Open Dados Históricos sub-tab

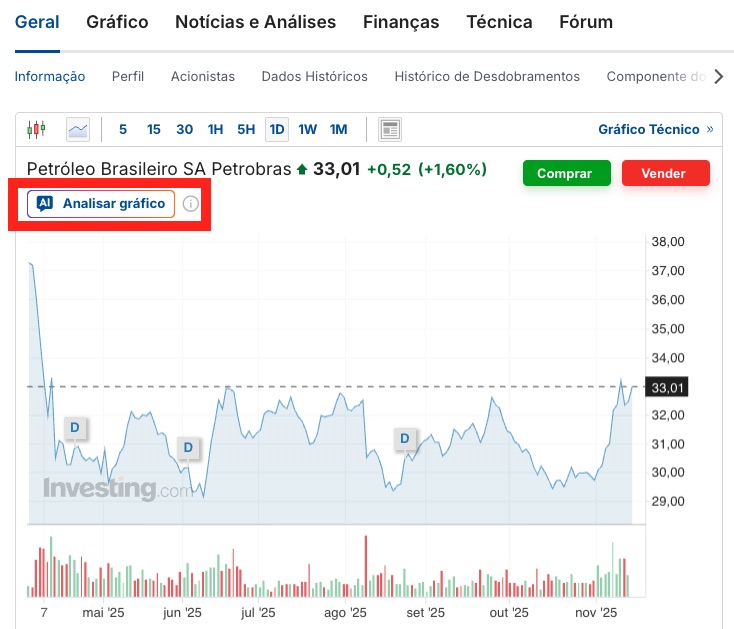(314, 76)
